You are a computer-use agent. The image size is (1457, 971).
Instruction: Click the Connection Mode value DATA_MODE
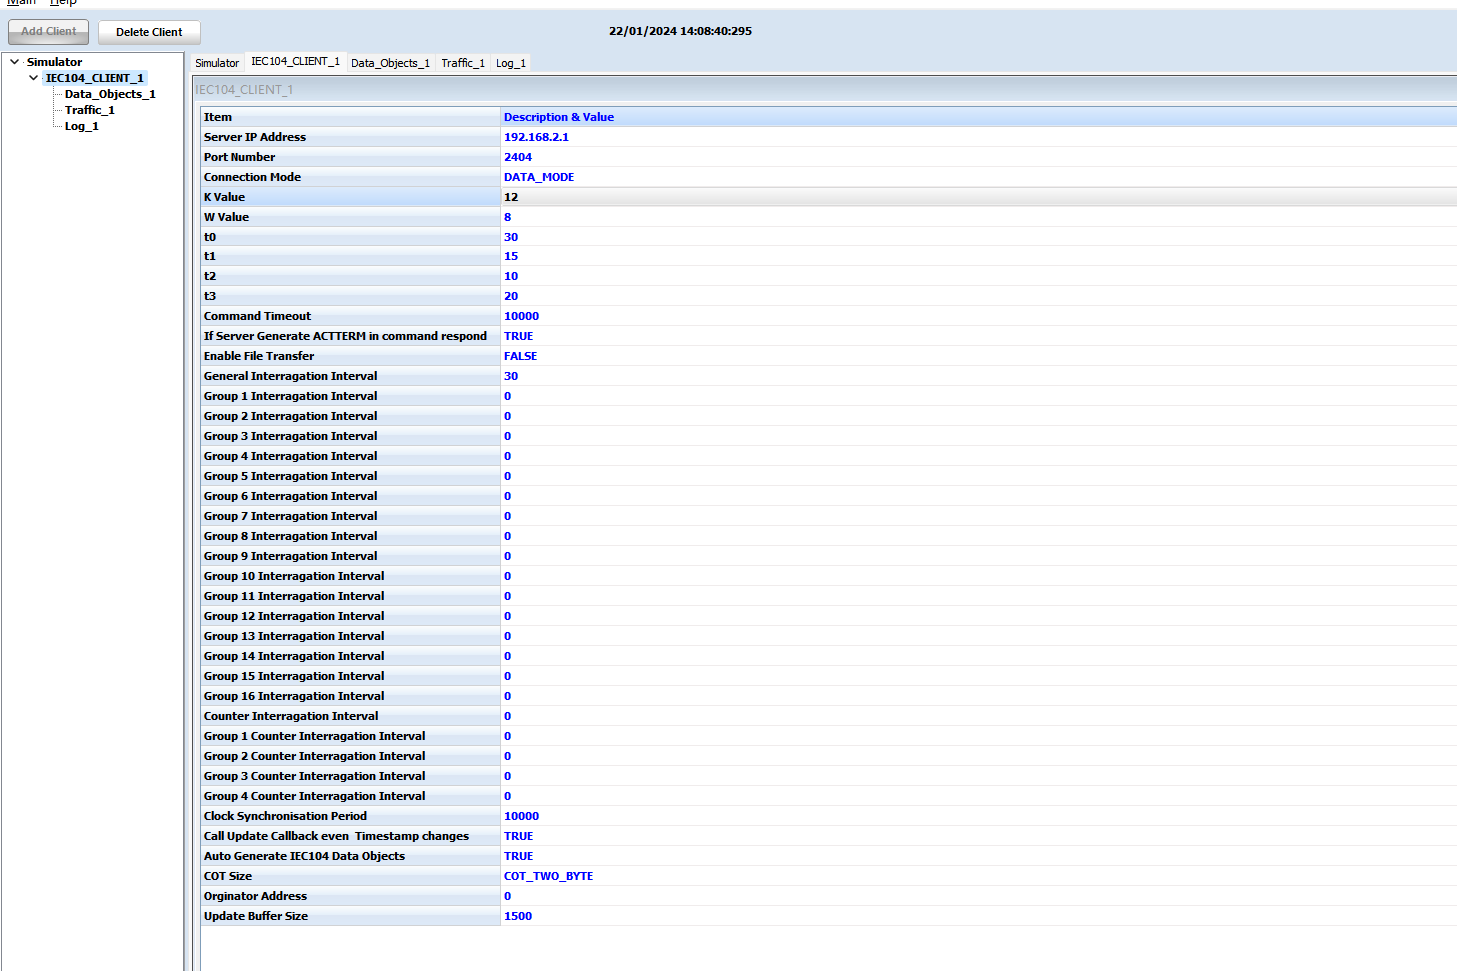pos(539,177)
